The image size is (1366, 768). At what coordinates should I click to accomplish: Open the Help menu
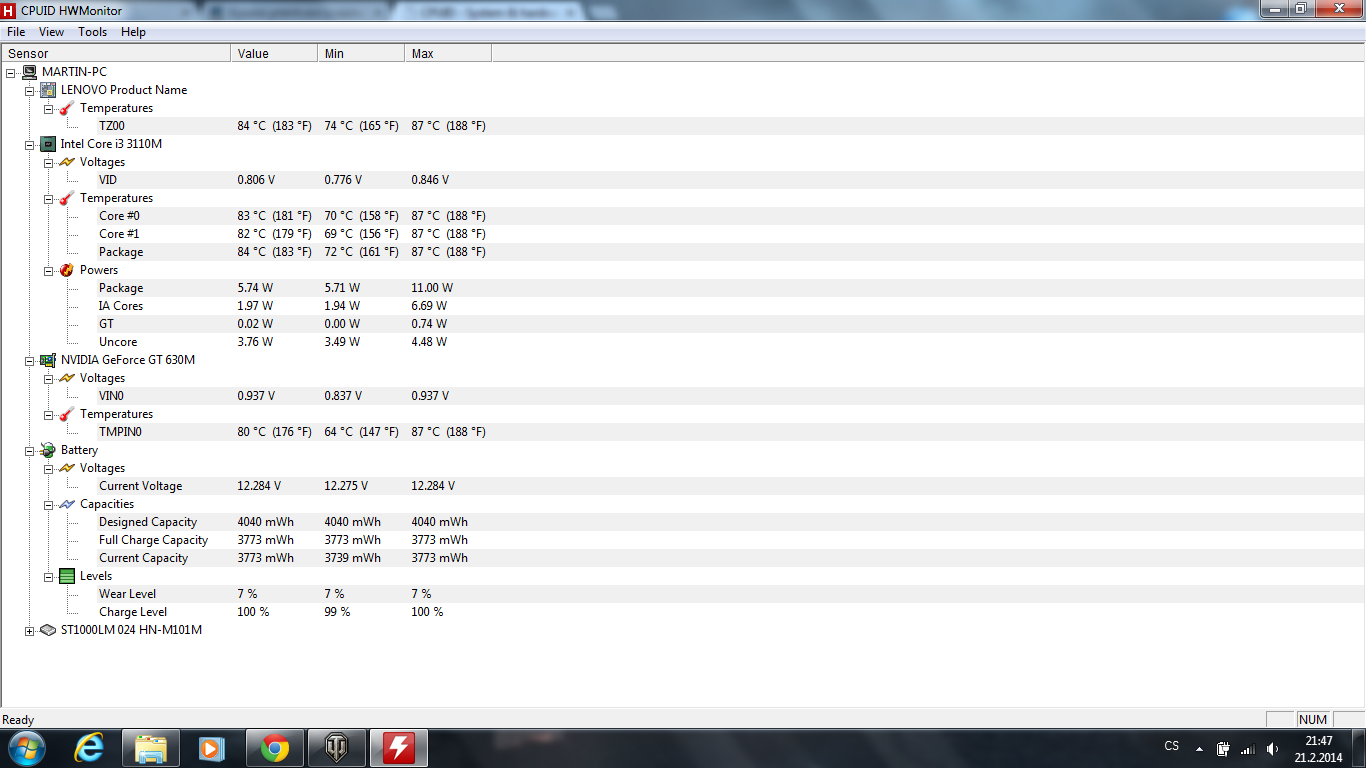coord(134,32)
